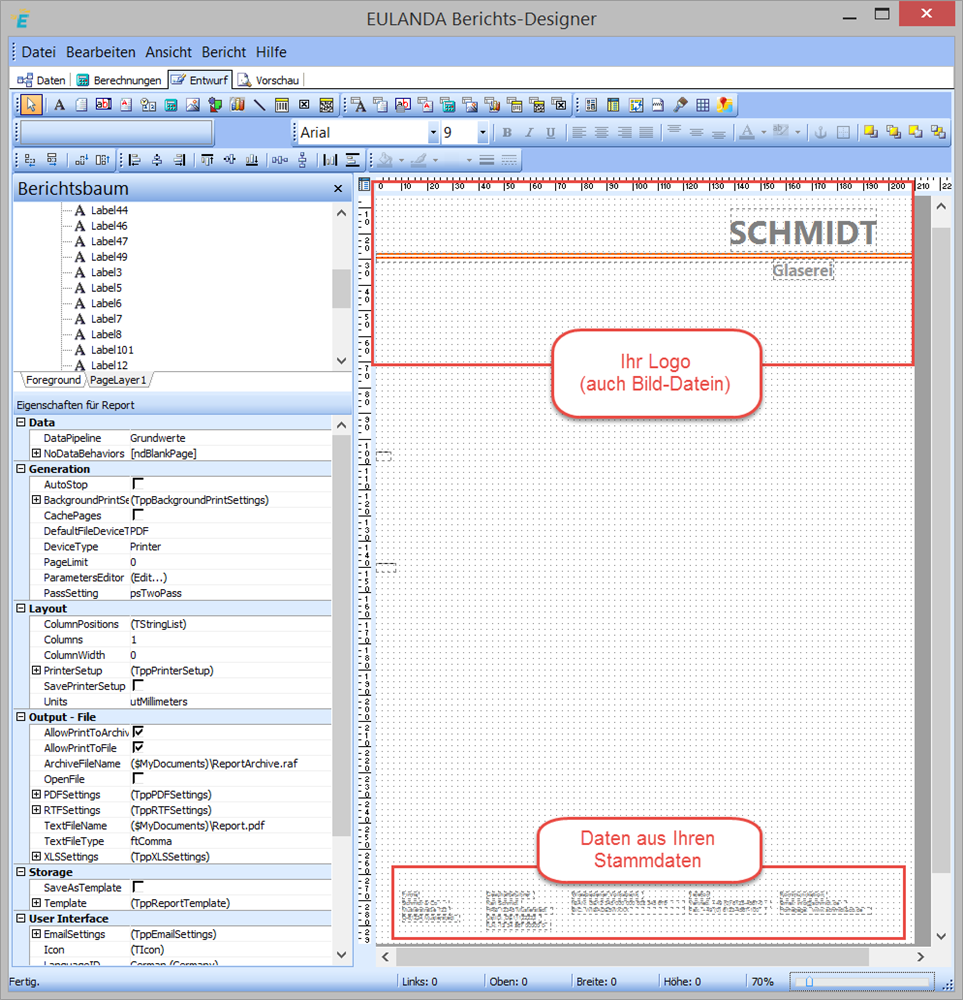This screenshot has height=1000, width=963.
Task: Toggle the AutoStop checkbox
Action: point(138,484)
